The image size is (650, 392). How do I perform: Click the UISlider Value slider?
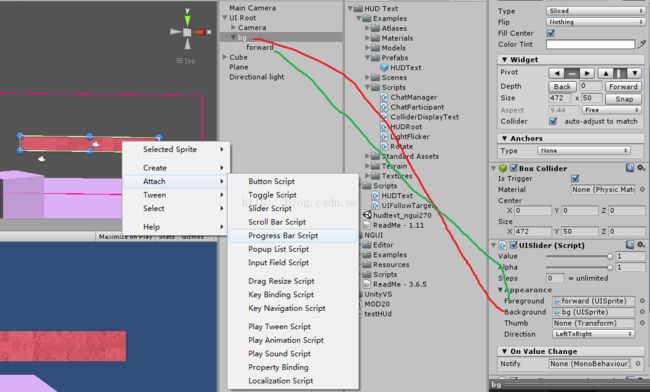(579, 256)
